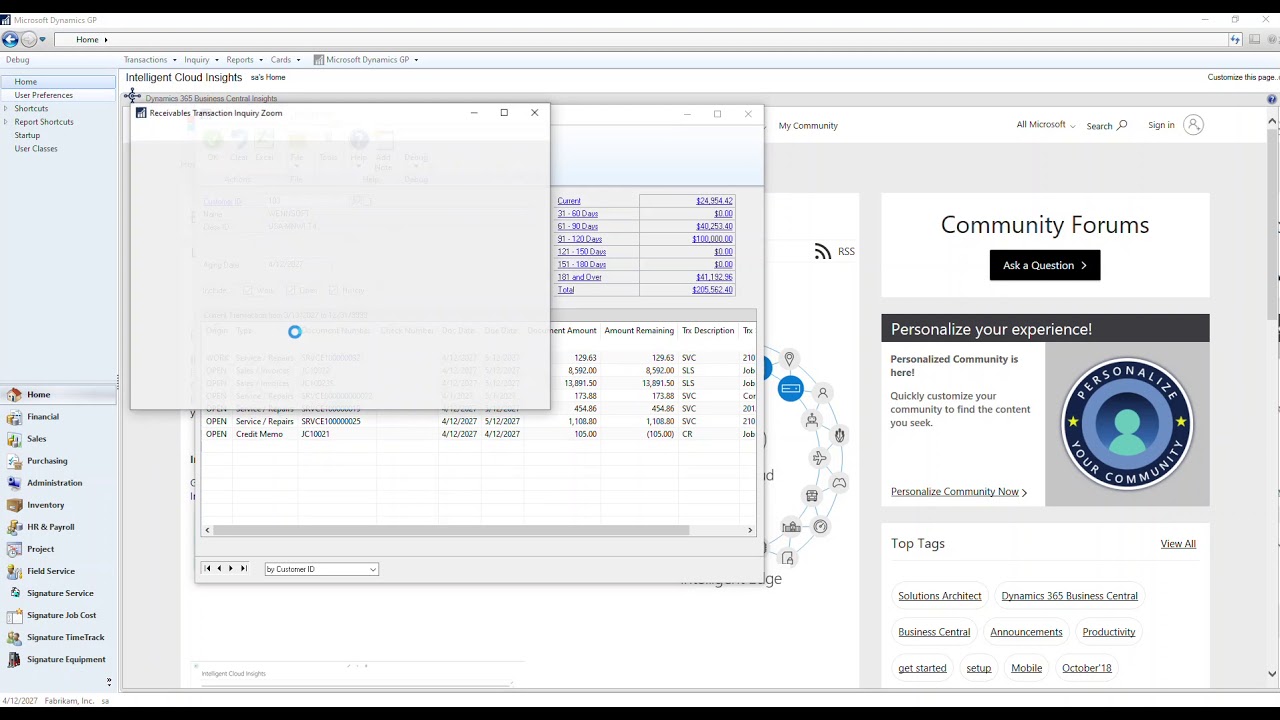Select Startup in the navigation list
1280x720 pixels.
coord(27,135)
